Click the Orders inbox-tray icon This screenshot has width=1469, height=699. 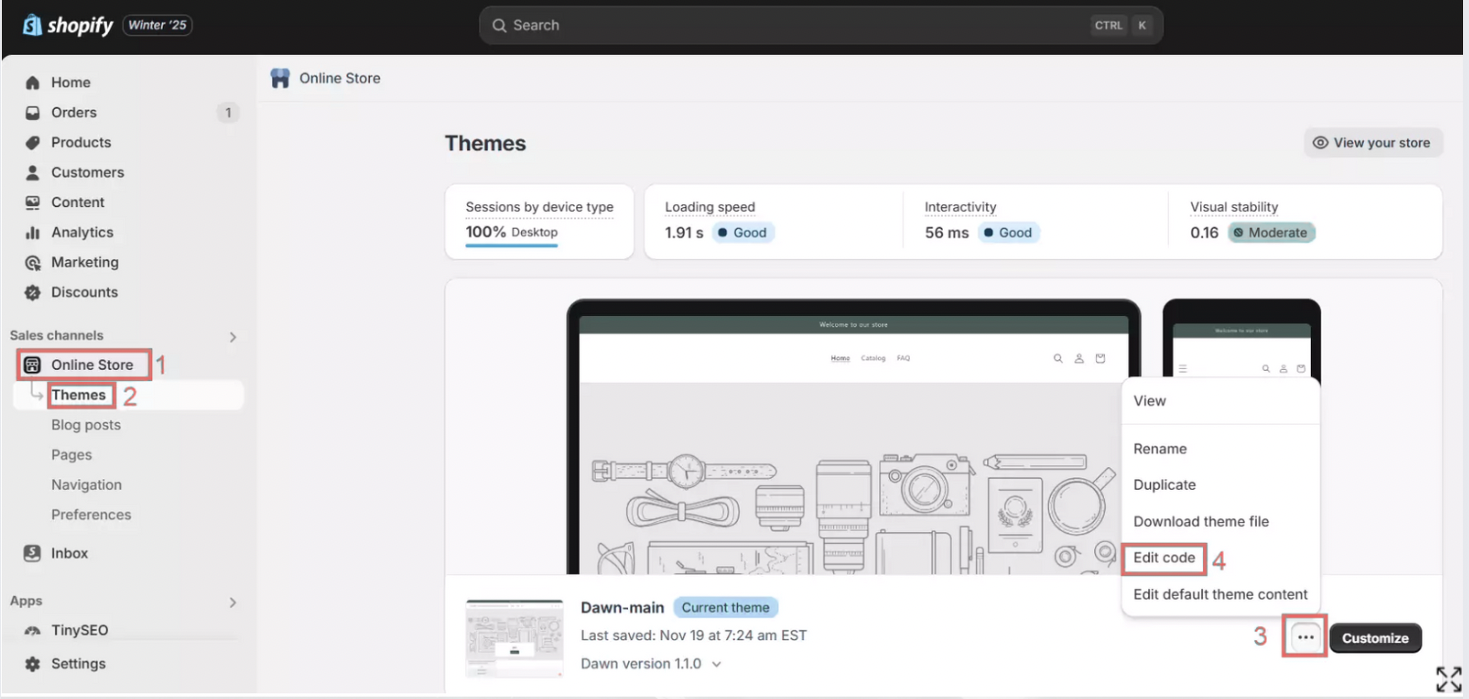[x=33, y=112]
